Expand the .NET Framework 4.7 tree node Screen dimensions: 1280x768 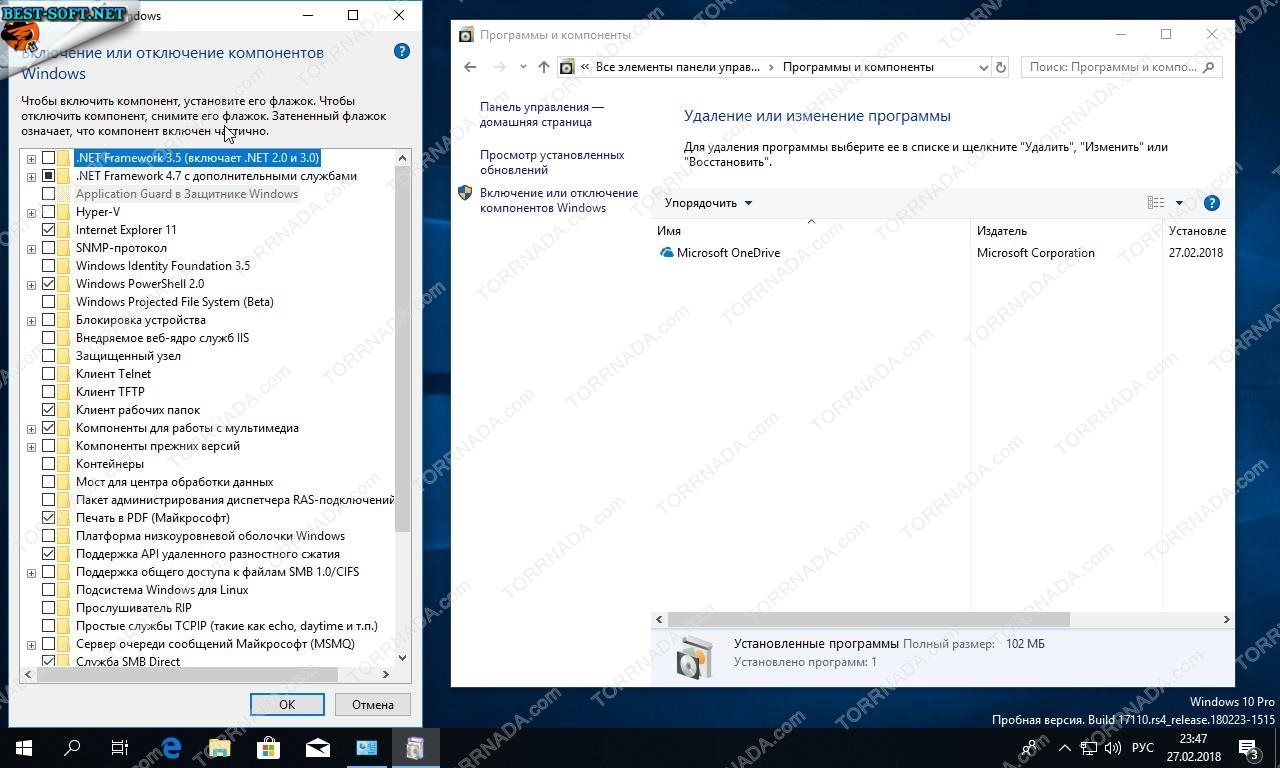point(31,176)
